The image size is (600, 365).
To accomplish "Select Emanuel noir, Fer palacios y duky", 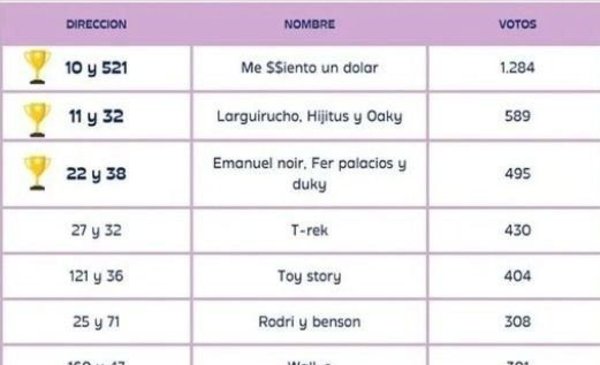I will point(310,174).
